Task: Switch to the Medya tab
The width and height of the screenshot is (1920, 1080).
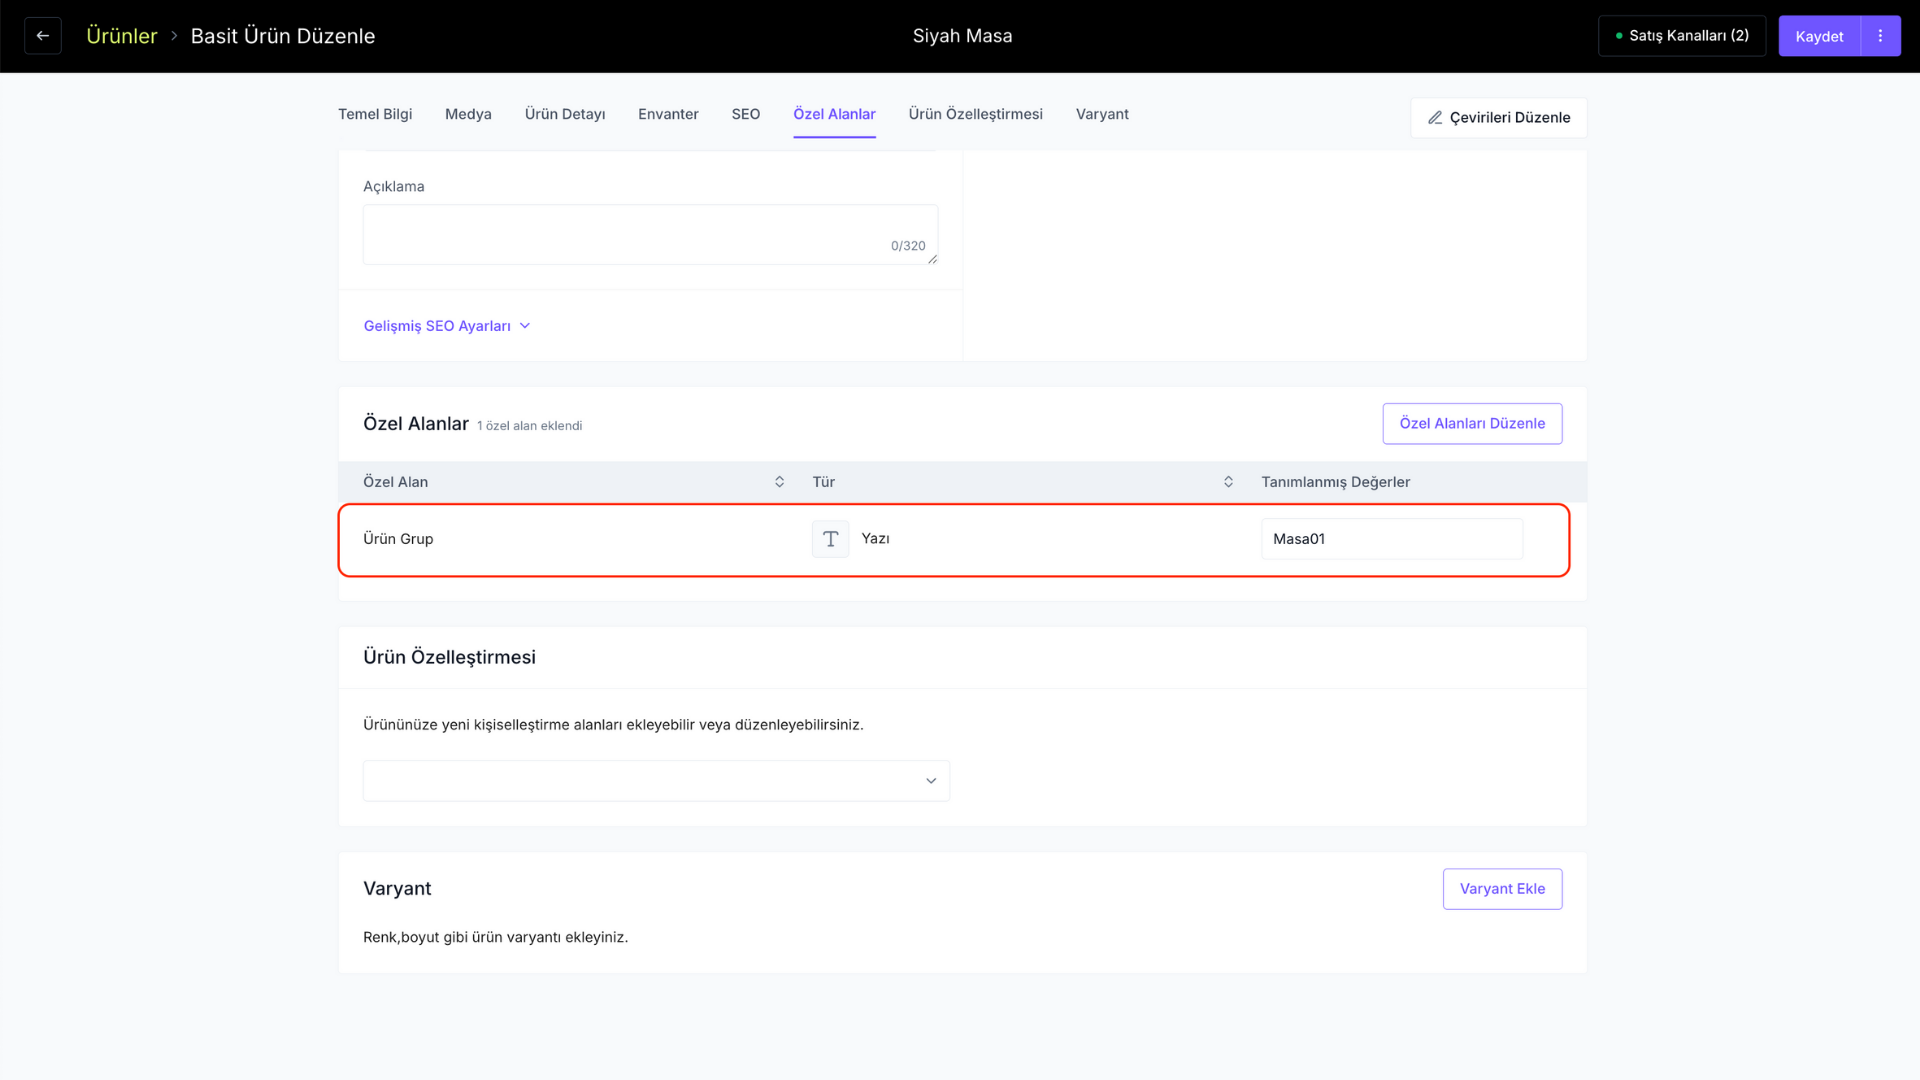Action: click(x=468, y=114)
